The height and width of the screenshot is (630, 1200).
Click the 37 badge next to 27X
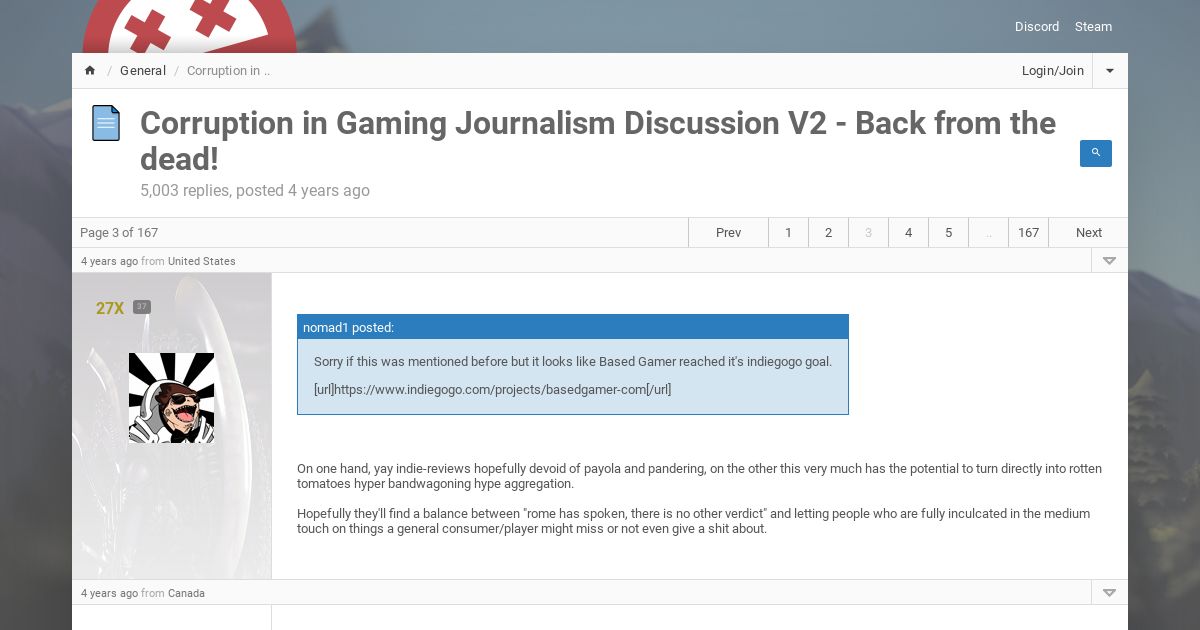pos(142,307)
